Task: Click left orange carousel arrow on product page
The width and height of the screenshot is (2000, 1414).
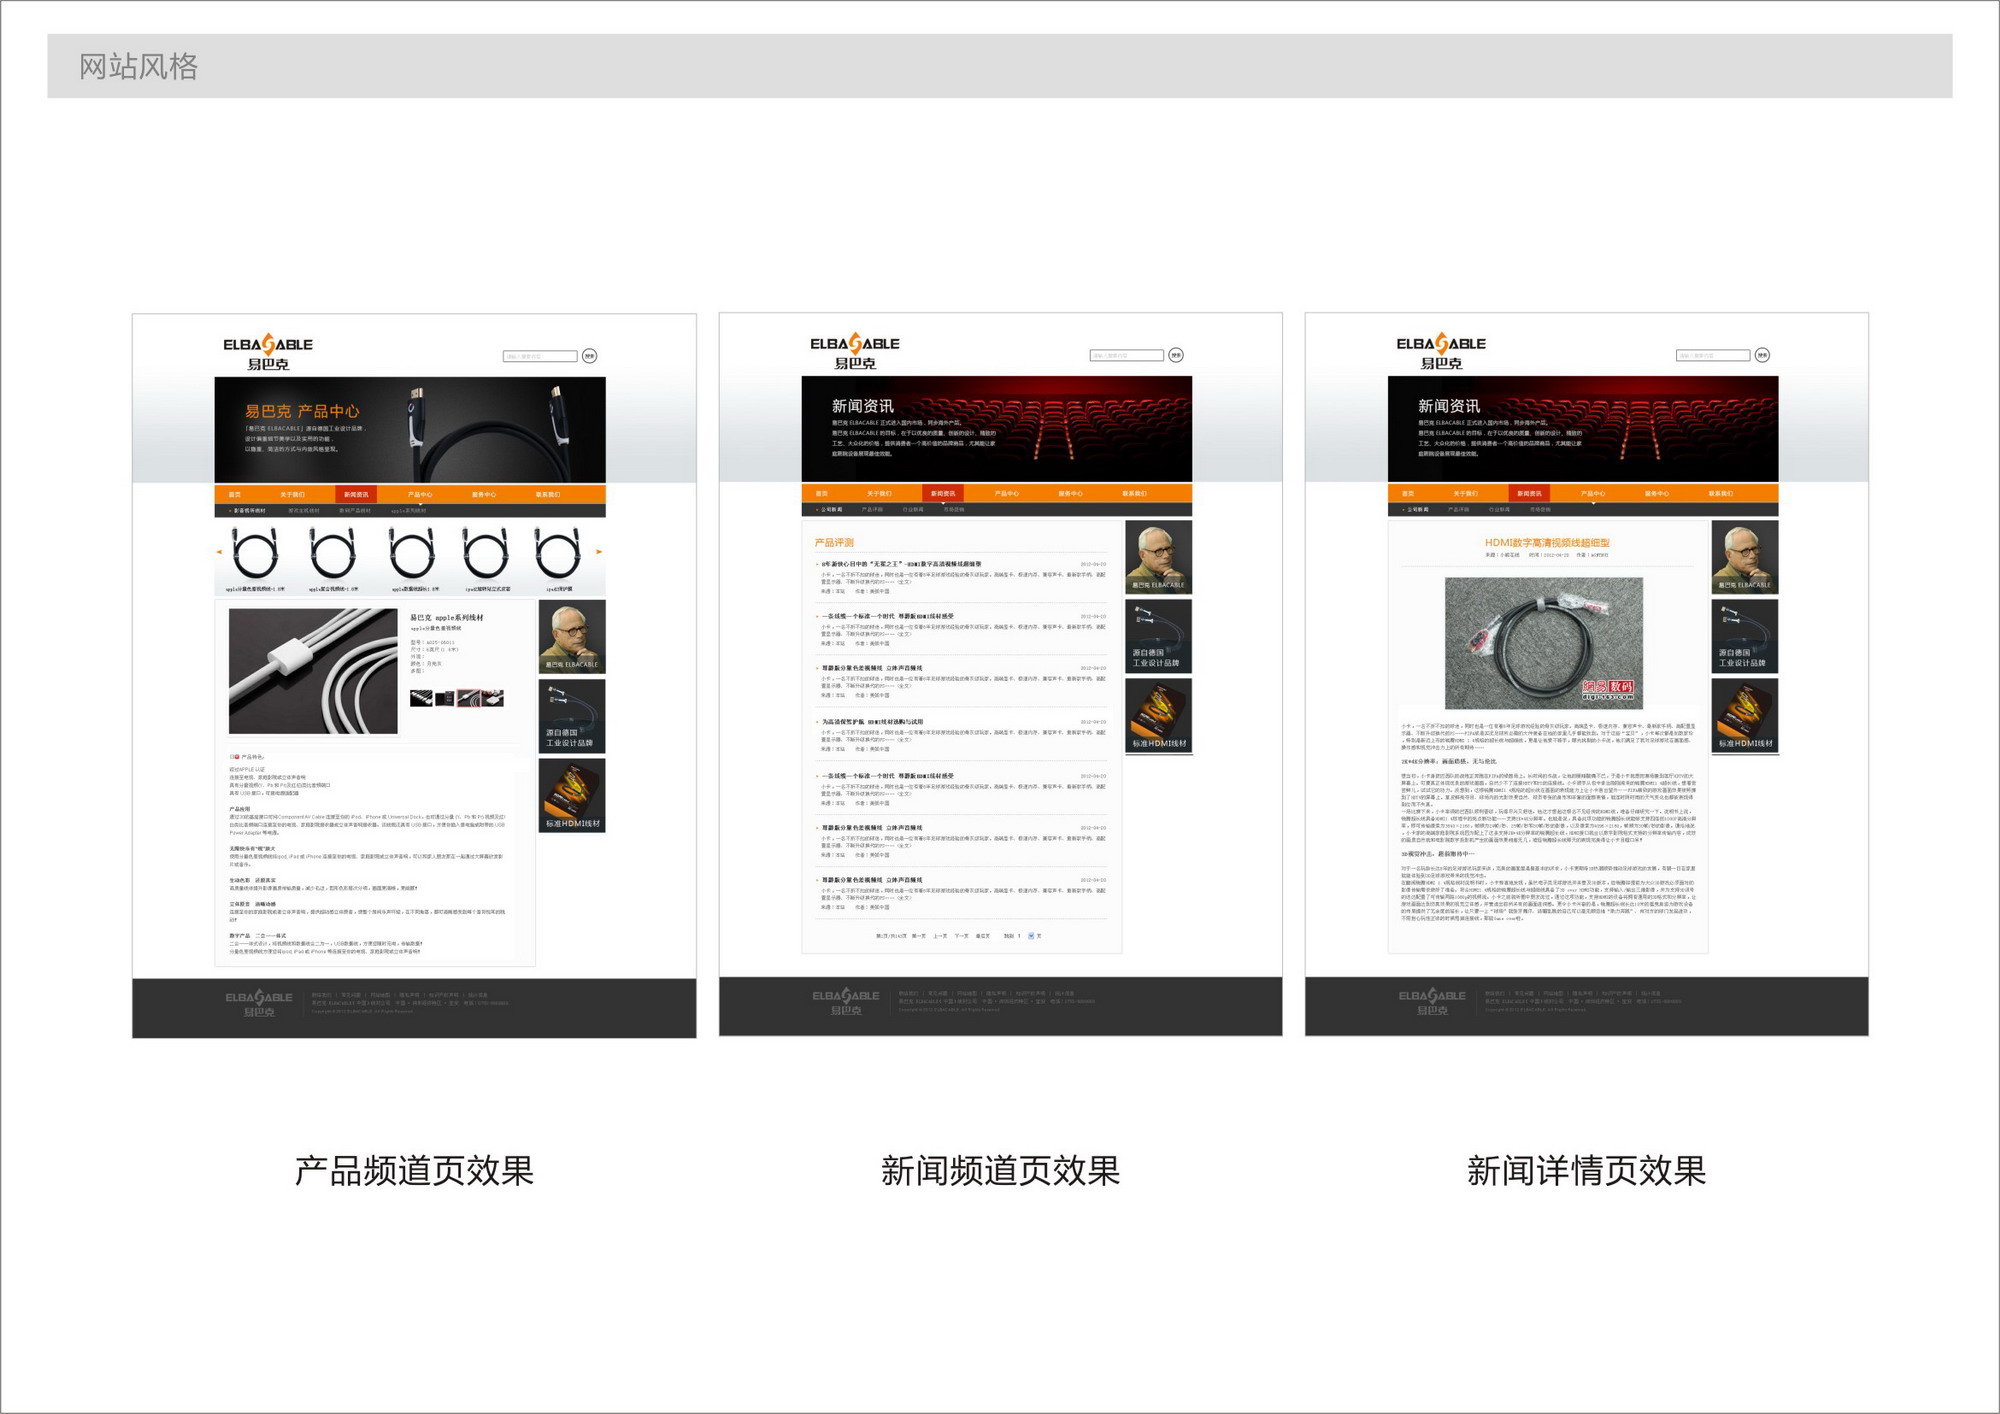Action: tap(219, 552)
